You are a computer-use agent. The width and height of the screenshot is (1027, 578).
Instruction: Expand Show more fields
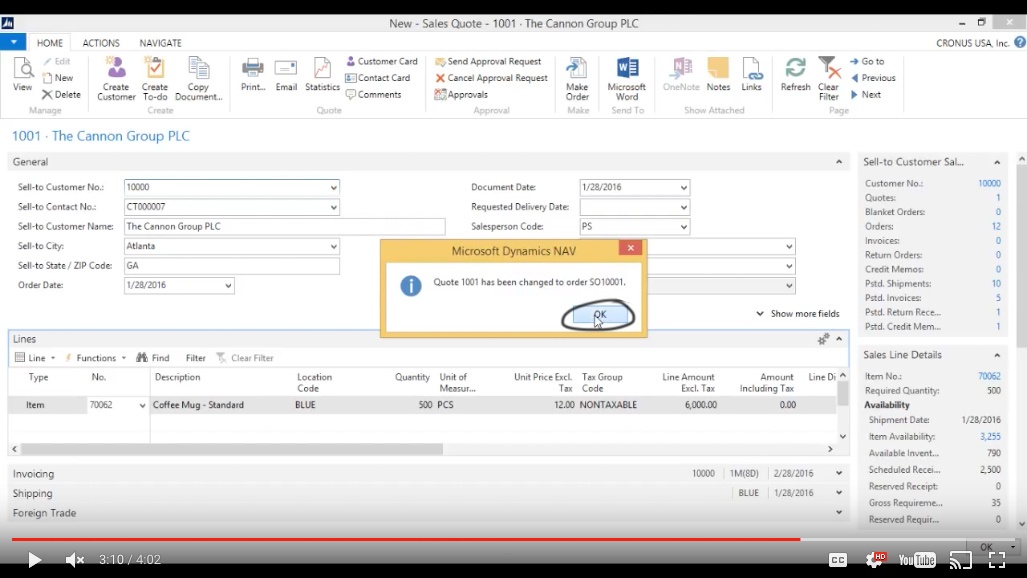(x=798, y=313)
